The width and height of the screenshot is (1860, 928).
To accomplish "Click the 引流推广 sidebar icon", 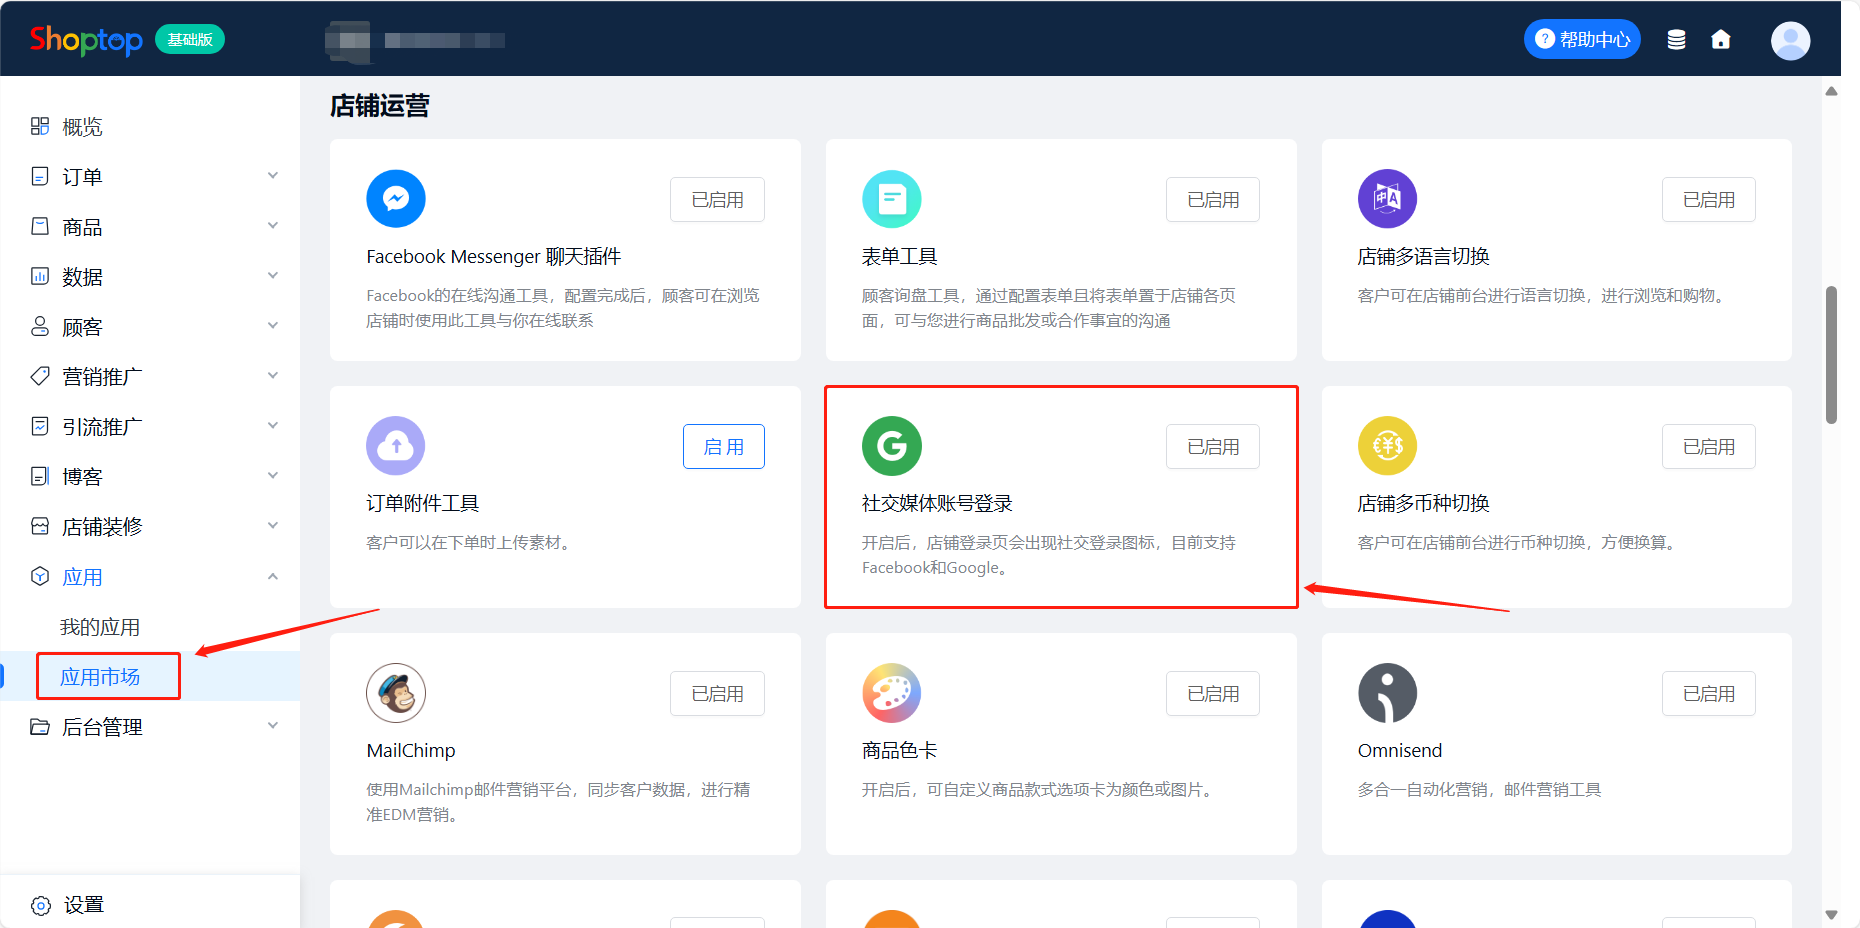I will pos(40,426).
